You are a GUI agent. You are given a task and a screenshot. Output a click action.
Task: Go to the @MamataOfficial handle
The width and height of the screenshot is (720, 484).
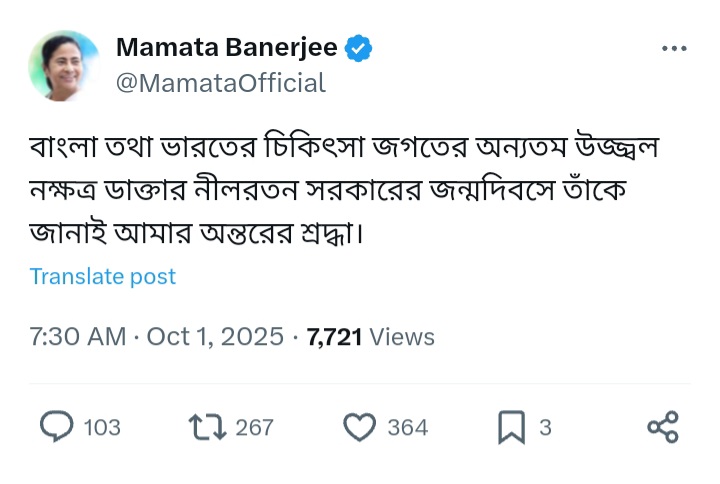click(221, 83)
